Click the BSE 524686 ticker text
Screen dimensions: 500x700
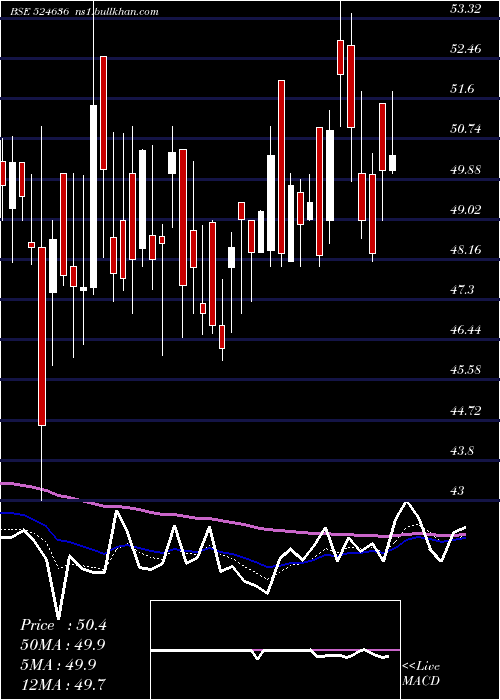(x=41, y=12)
